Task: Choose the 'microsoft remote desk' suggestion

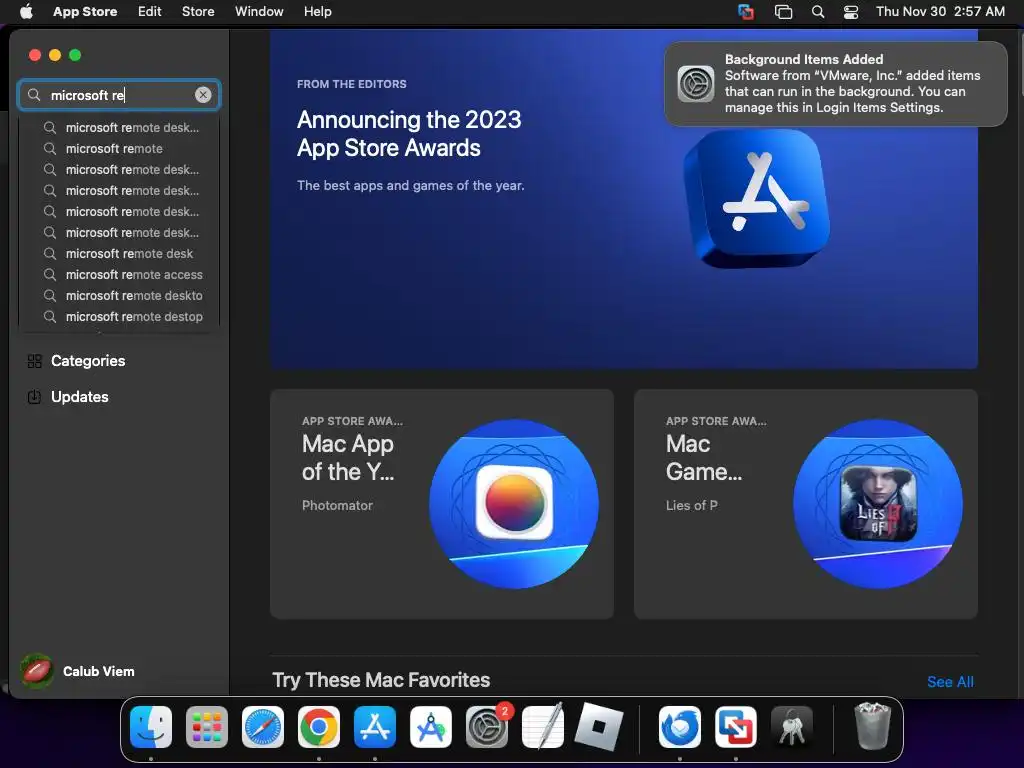Action: (129, 253)
